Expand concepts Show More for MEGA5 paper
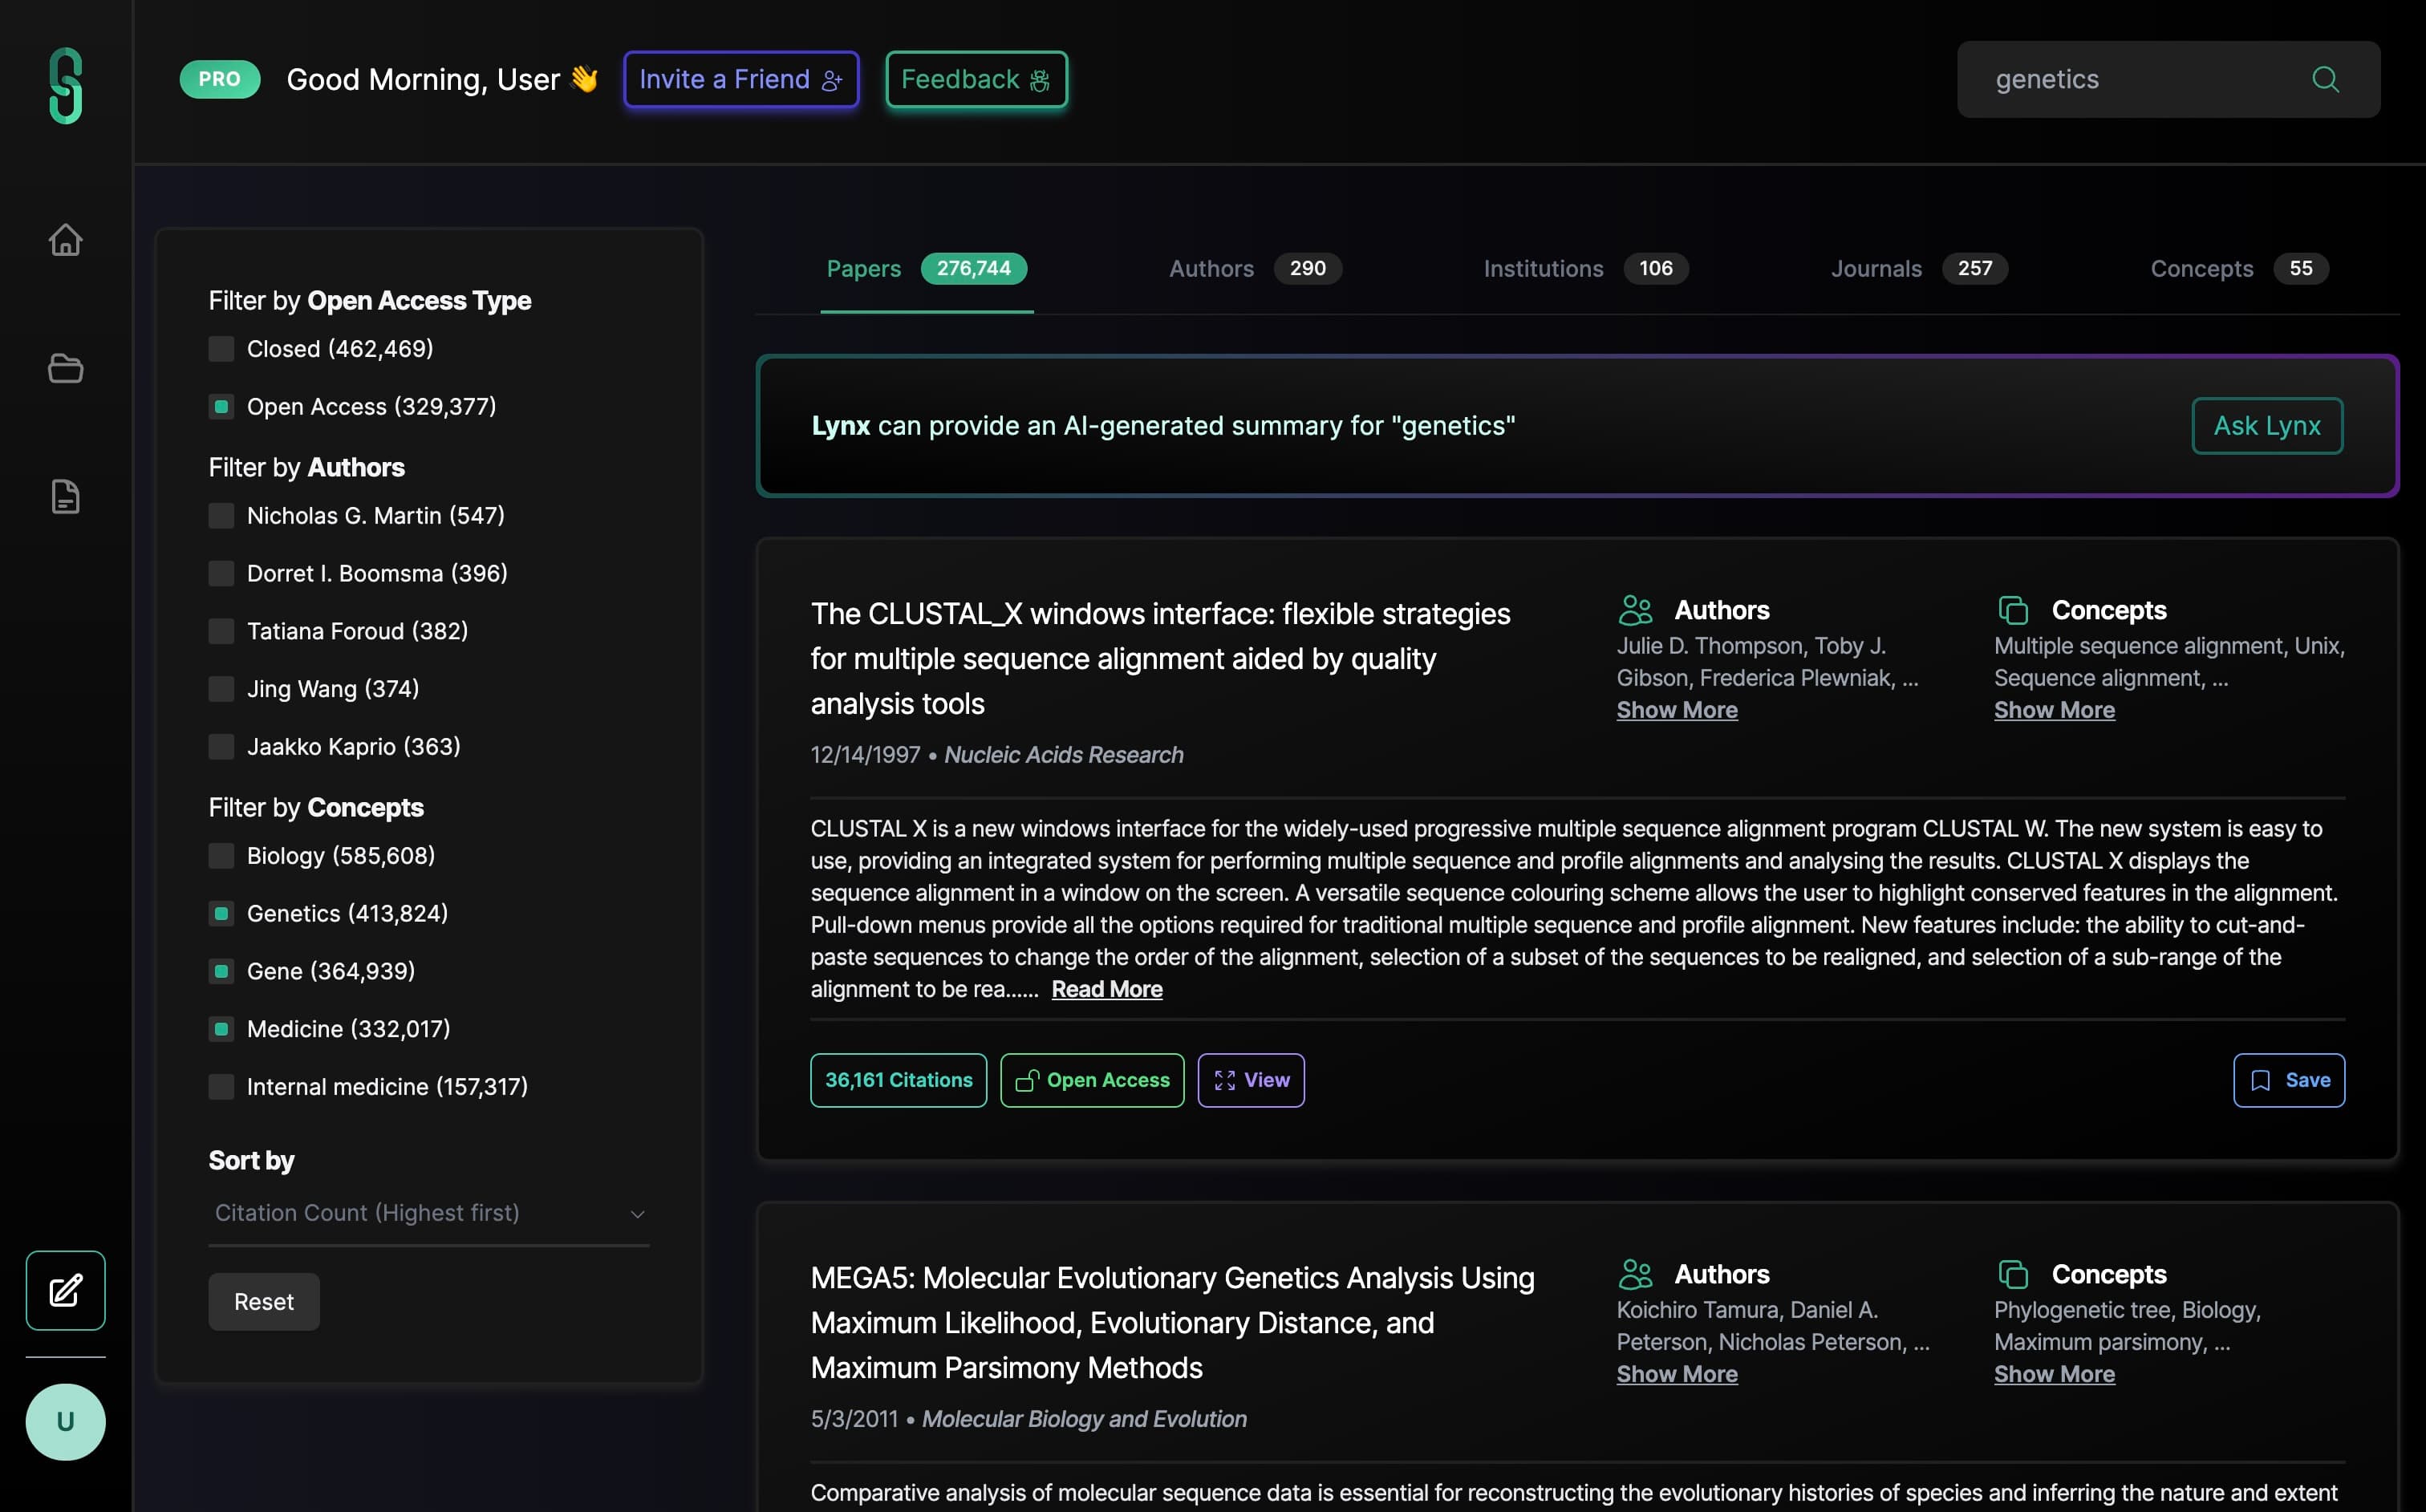Screen dimensions: 2426x1512 click(x=2053, y=1374)
